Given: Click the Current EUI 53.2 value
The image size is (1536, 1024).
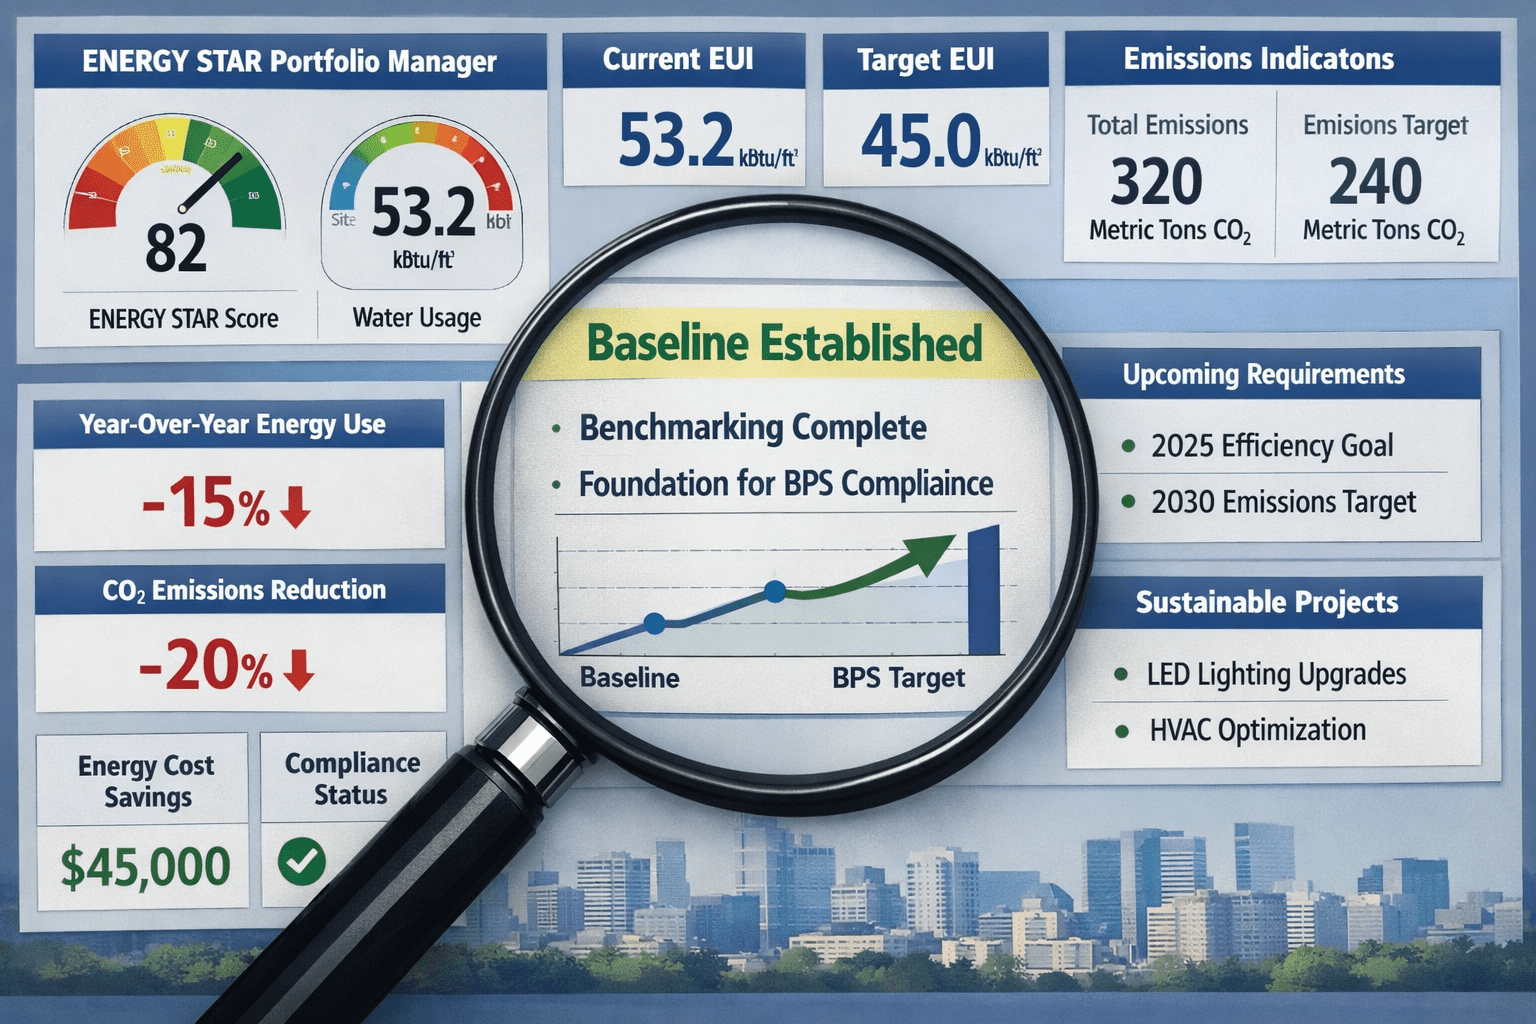Looking at the screenshot, I should (677, 140).
